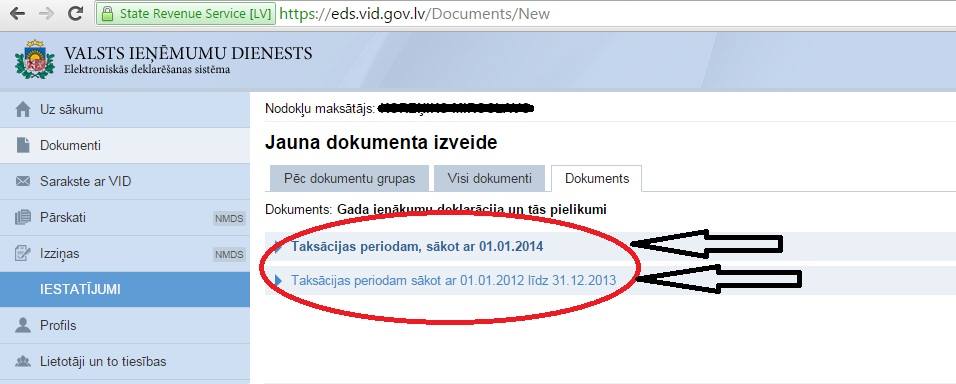Click the person icon beside Profils
Viewport: 956px width, 384px height.
coord(23,325)
